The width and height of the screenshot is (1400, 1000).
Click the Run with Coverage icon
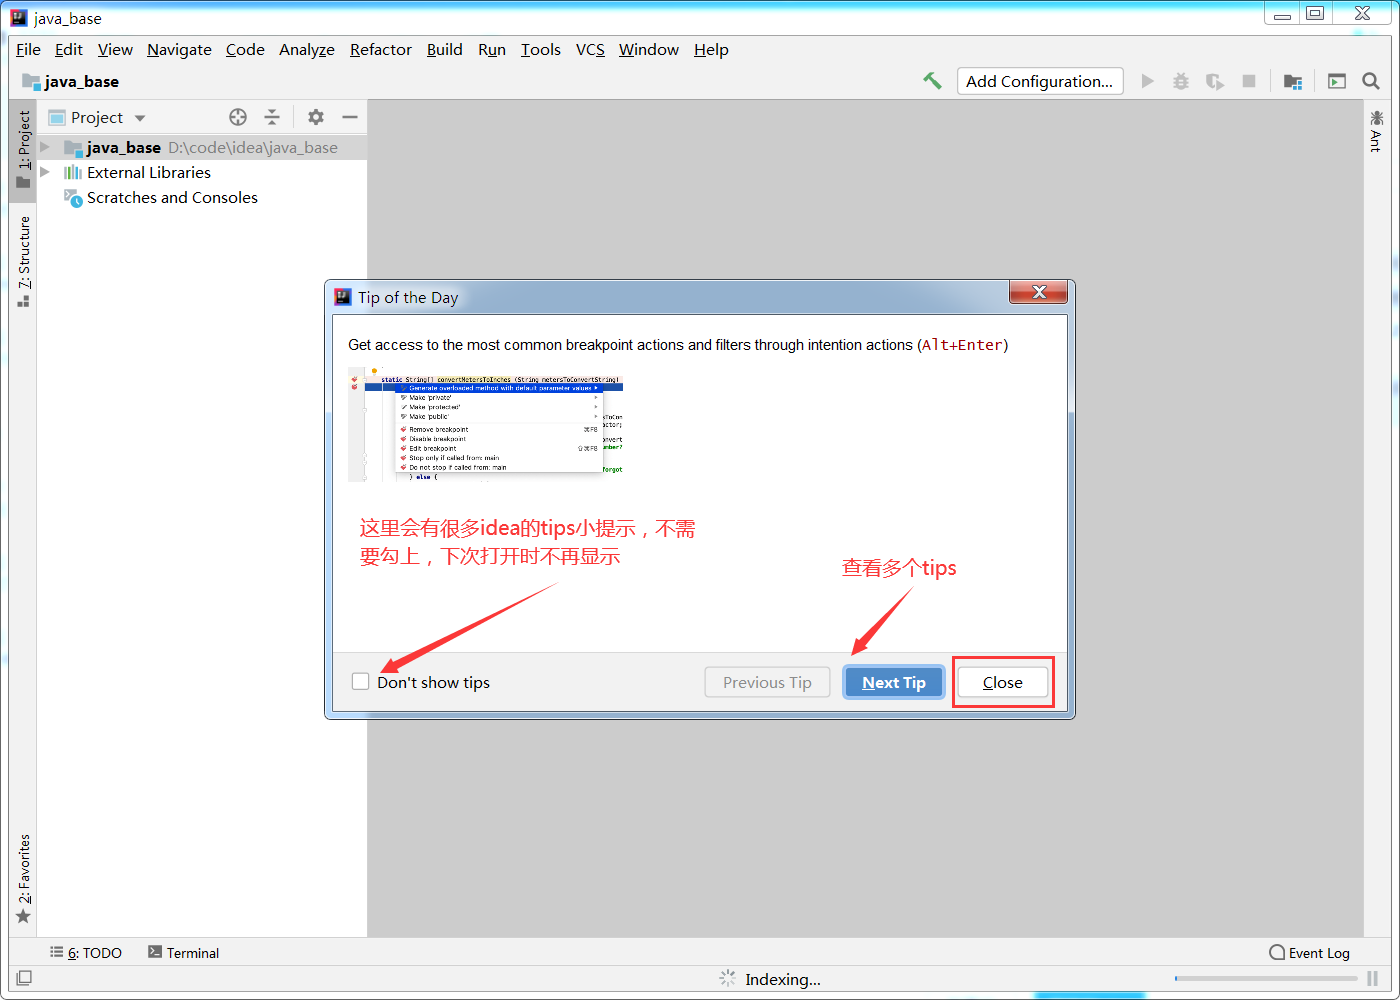[x=1215, y=81]
